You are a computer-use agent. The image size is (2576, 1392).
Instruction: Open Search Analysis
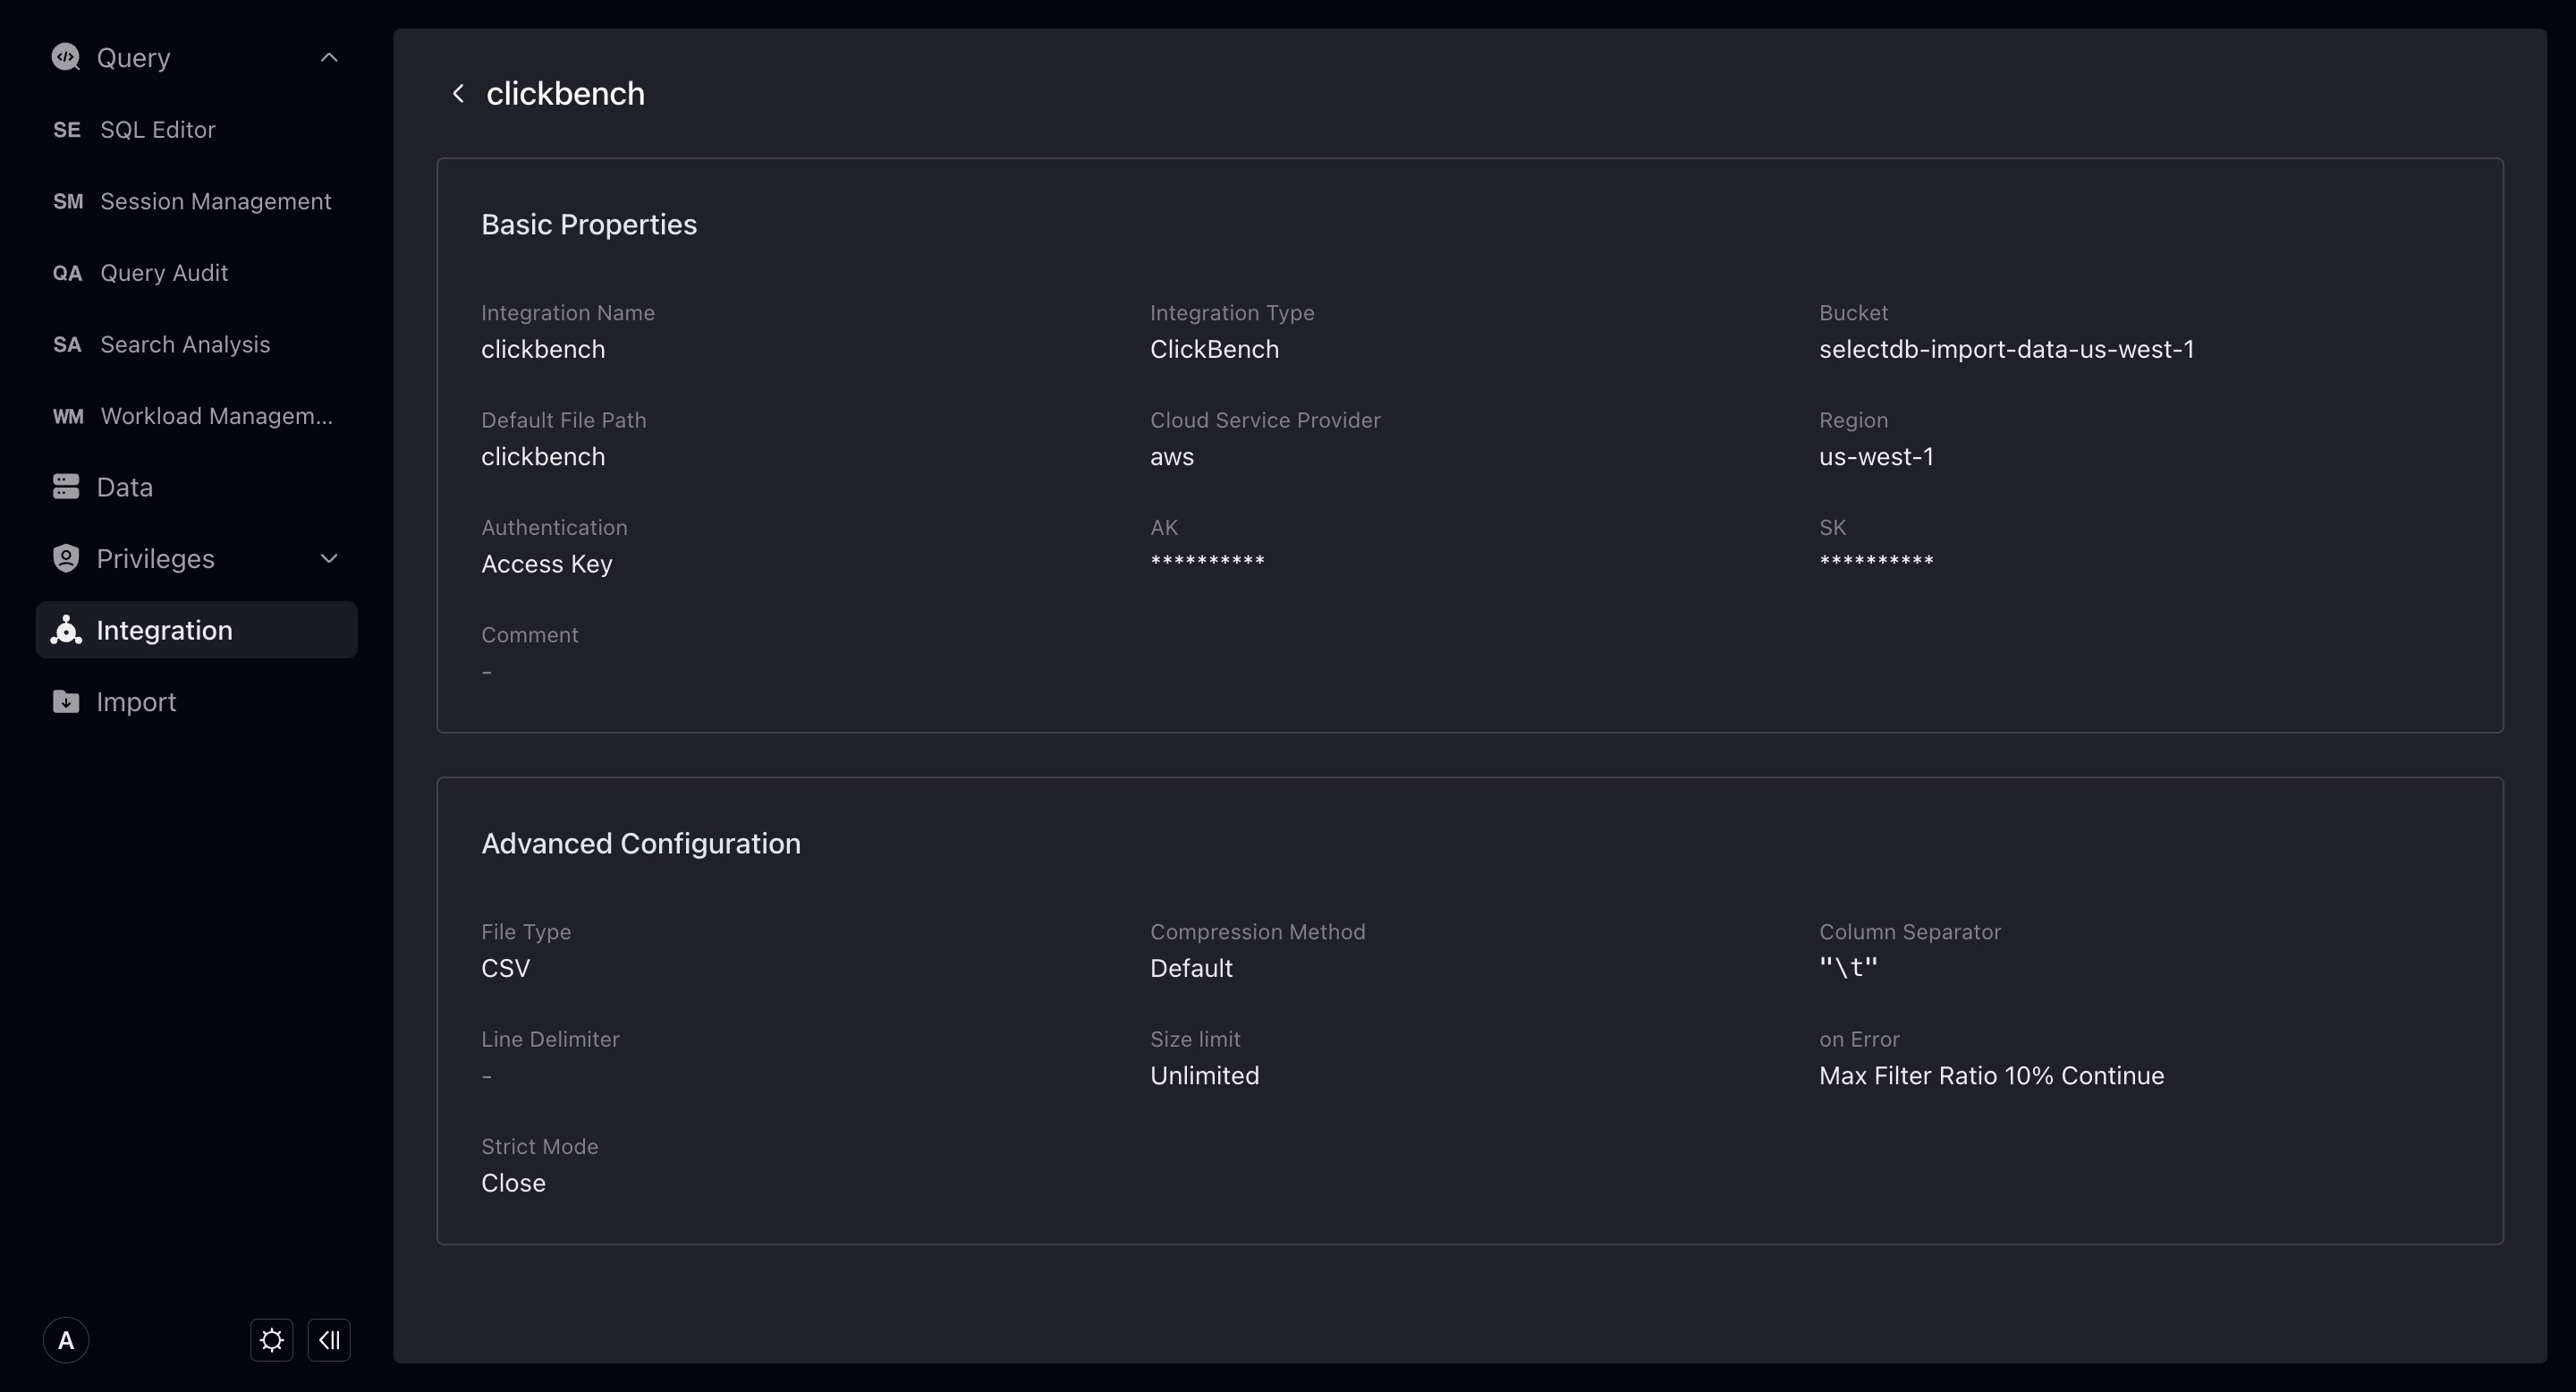184,344
